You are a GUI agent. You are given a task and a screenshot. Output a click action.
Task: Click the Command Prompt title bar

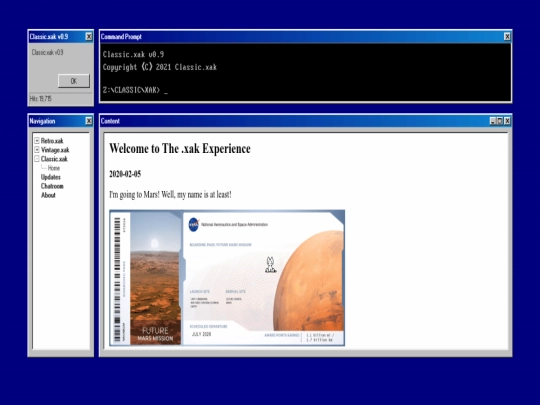(x=305, y=37)
